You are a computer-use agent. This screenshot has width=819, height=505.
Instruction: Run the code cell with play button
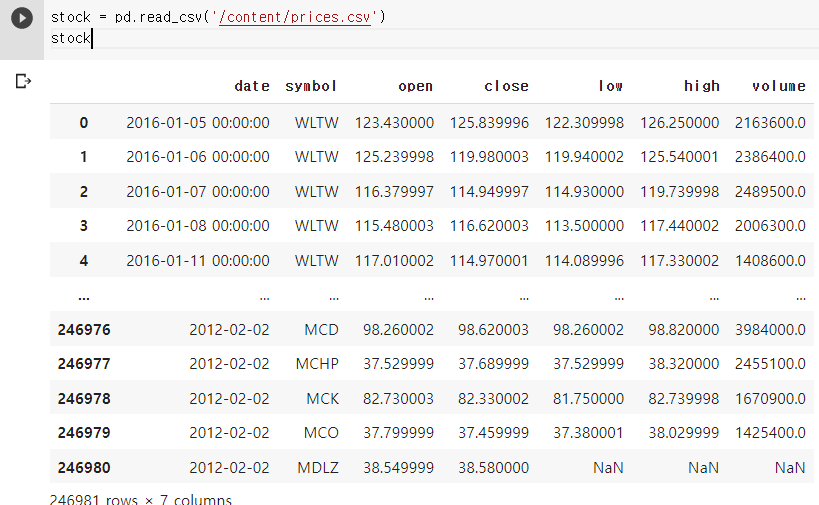(22, 18)
